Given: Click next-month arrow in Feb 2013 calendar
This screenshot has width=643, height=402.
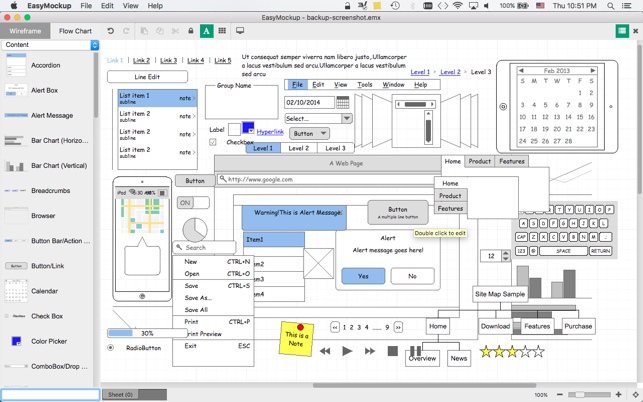Looking at the screenshot, I should [x=593, y=71].
